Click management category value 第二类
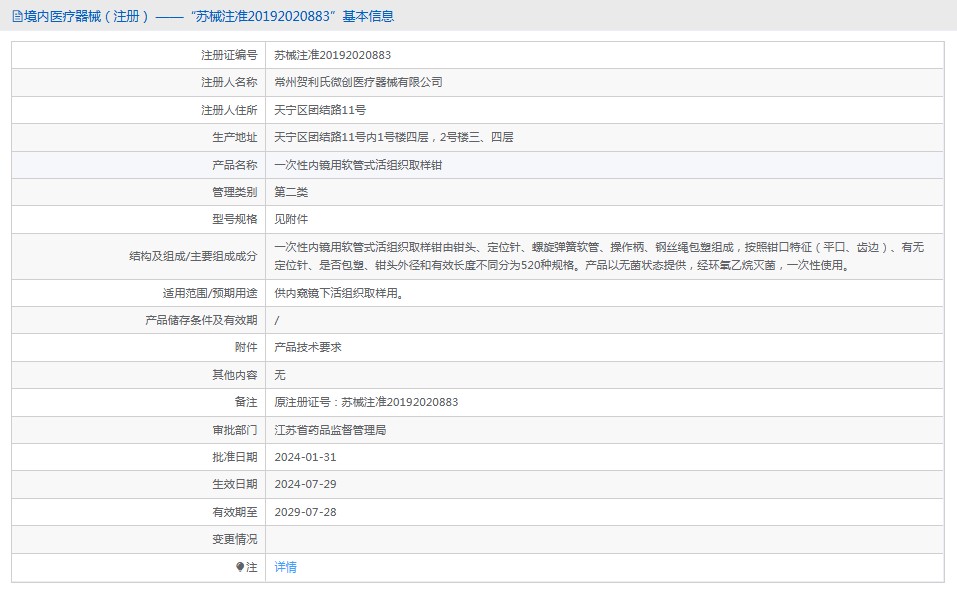The image size is (957, 589). (x=291, y=192)
